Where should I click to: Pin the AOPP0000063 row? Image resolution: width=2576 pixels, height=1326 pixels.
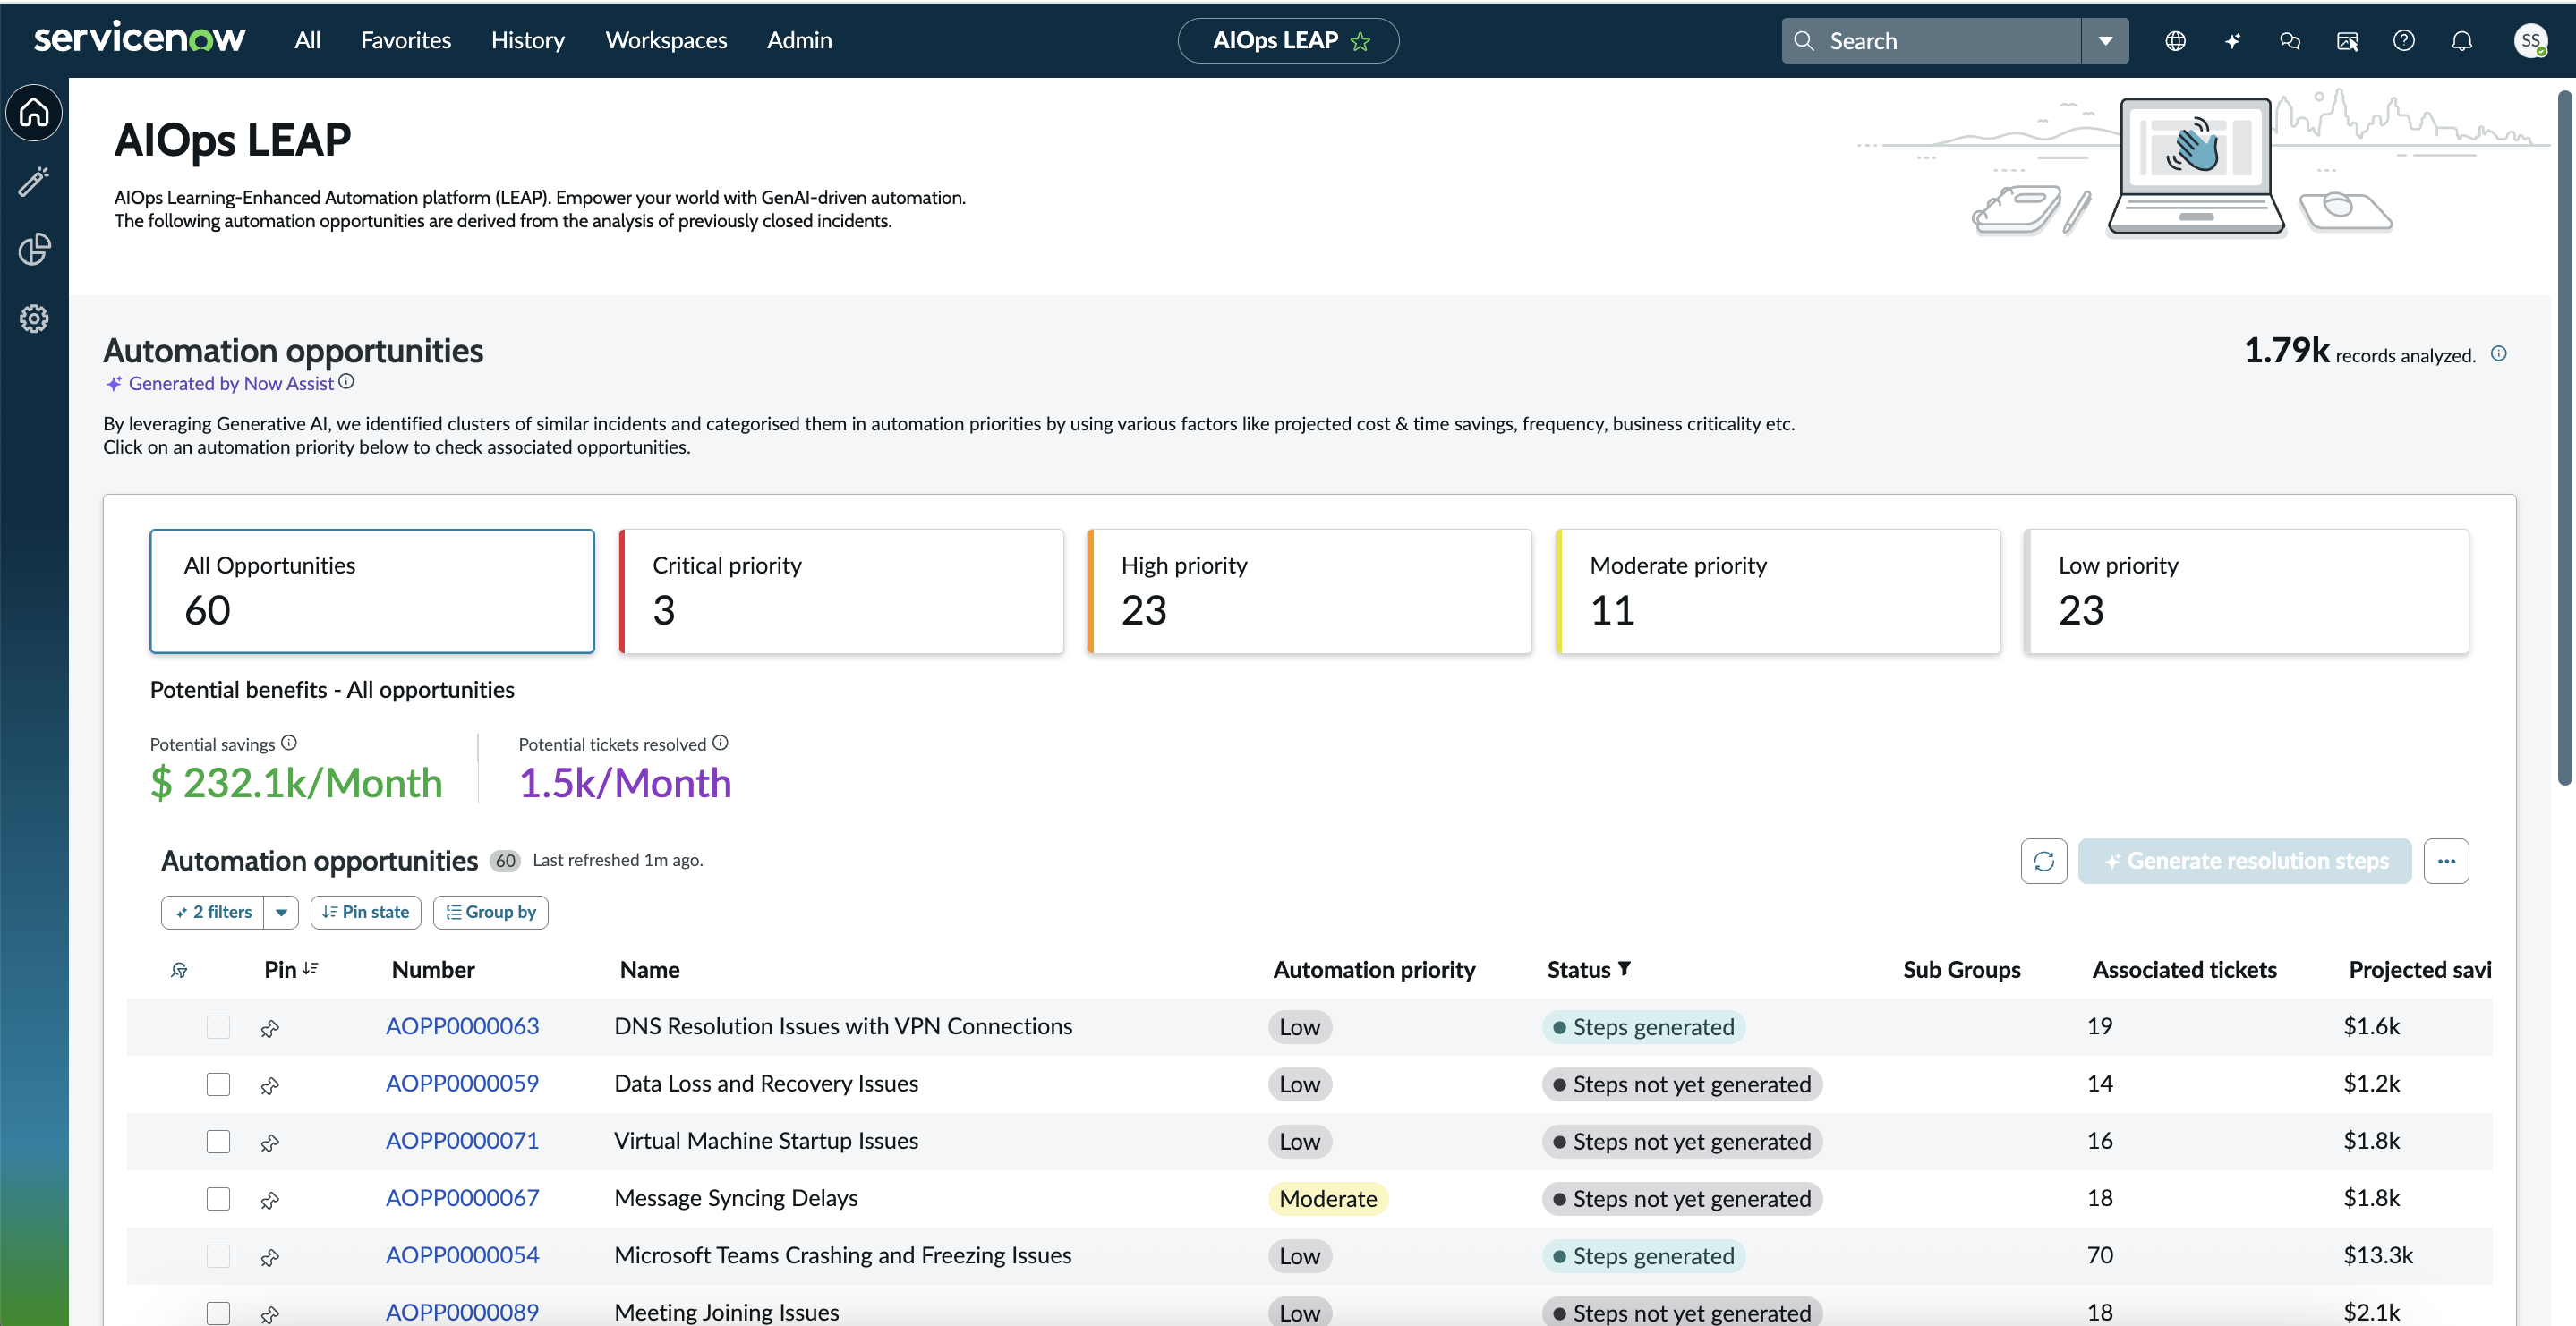[270, 1027]
